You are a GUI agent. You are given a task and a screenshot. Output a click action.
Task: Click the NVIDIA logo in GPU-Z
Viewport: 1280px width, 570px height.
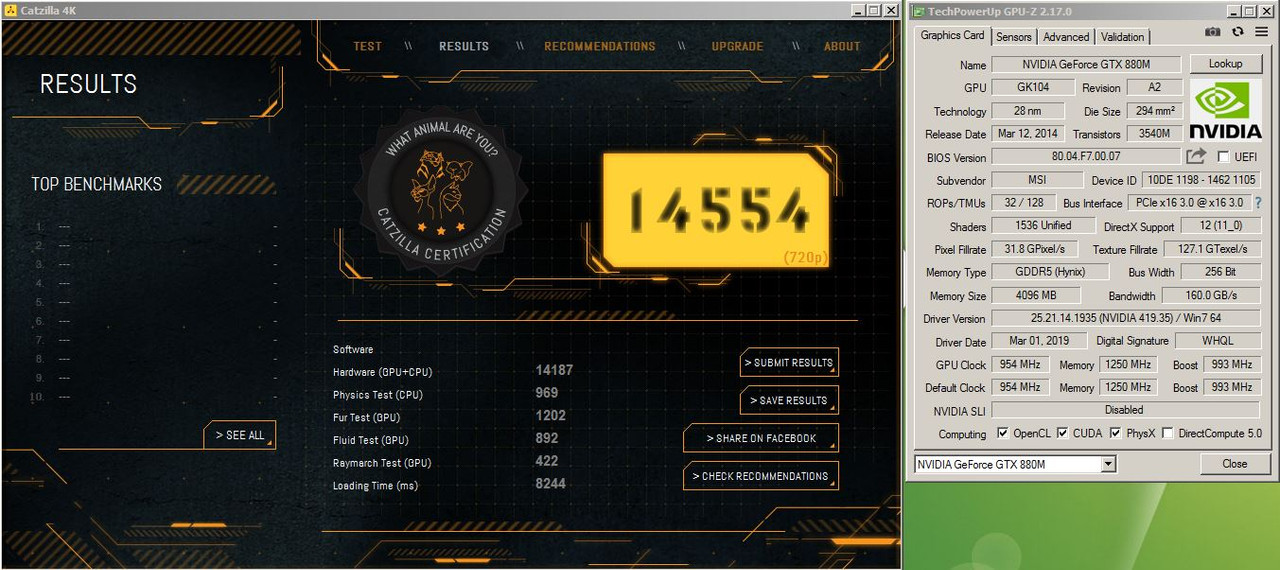click(1227, 109)
